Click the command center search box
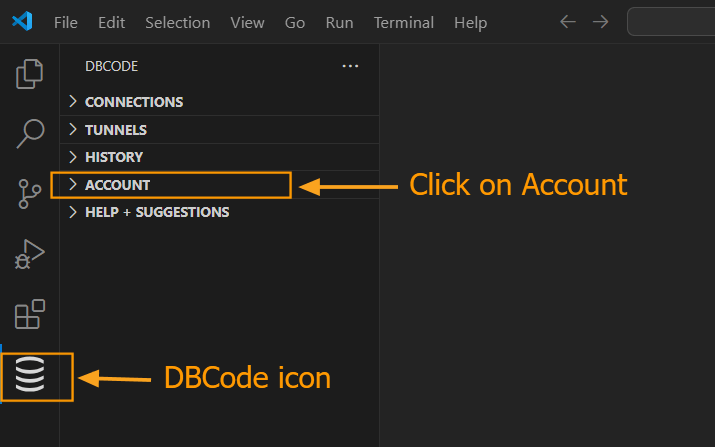 point(671,21)
